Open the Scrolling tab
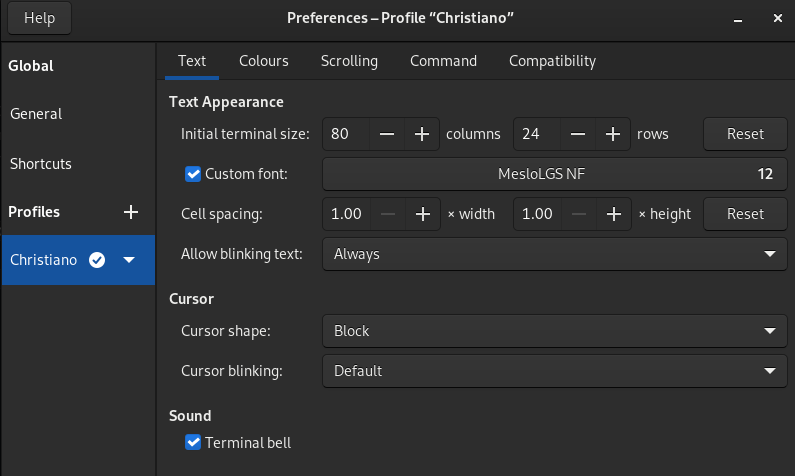This screenshot has width=795, height=476. click(349, 61)
